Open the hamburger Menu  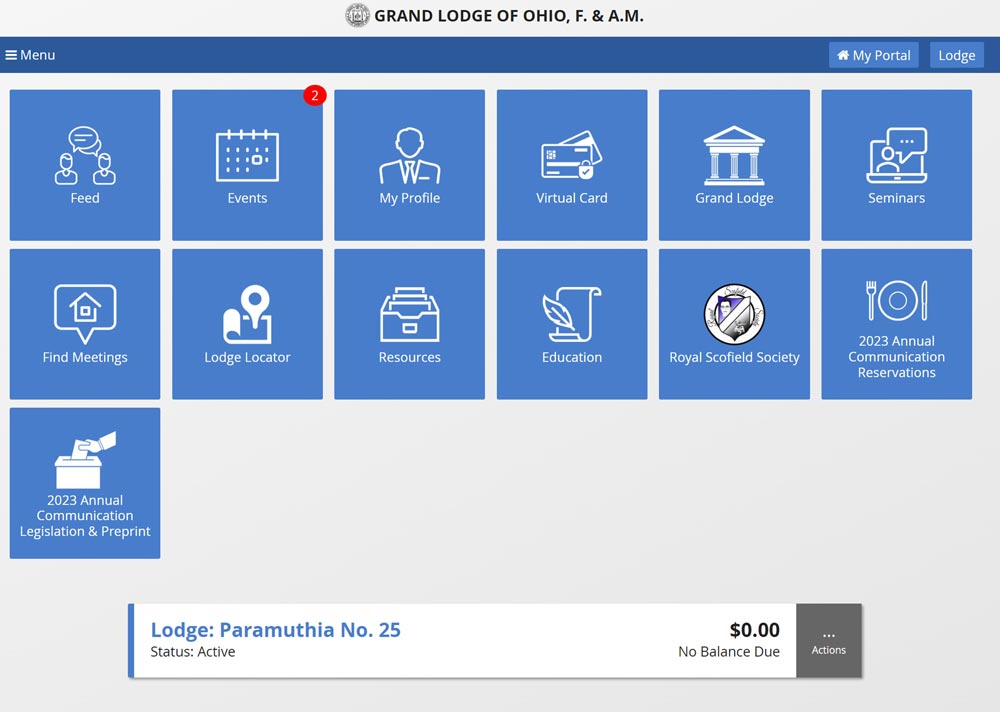pyautogui.click(x=30, y=55)
